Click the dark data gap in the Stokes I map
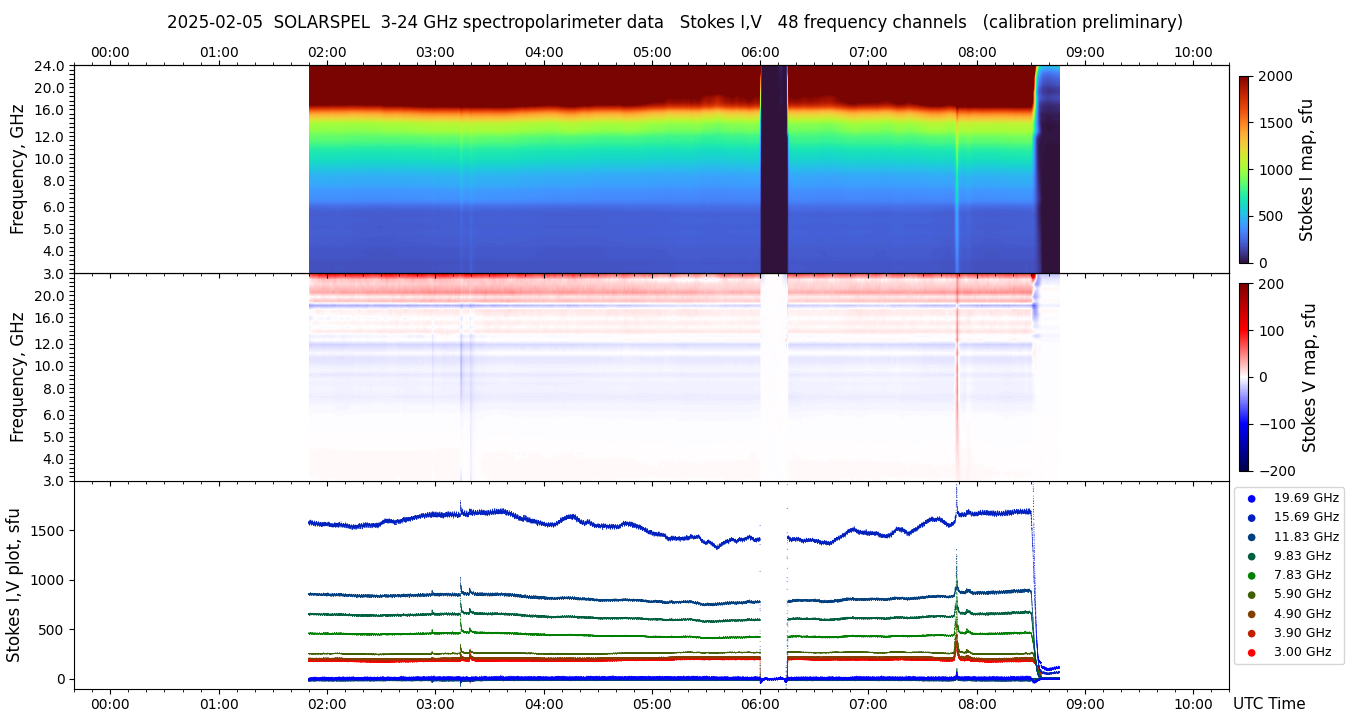The image size is (1350, 725). pyautogui.click(x=774, y=169)
